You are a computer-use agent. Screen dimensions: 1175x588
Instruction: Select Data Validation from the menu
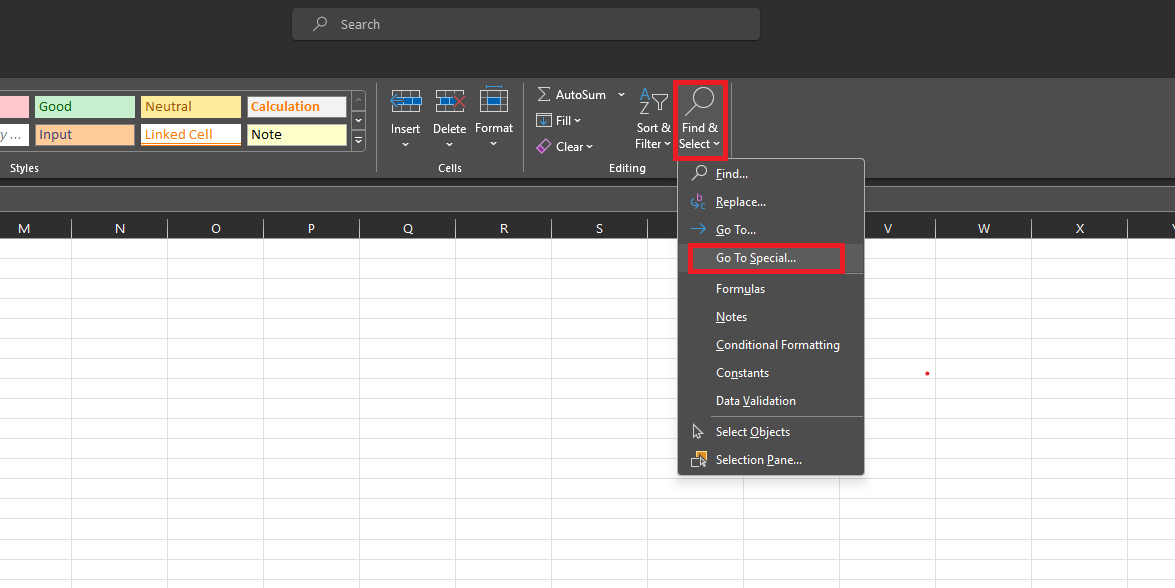pos(755,400)
